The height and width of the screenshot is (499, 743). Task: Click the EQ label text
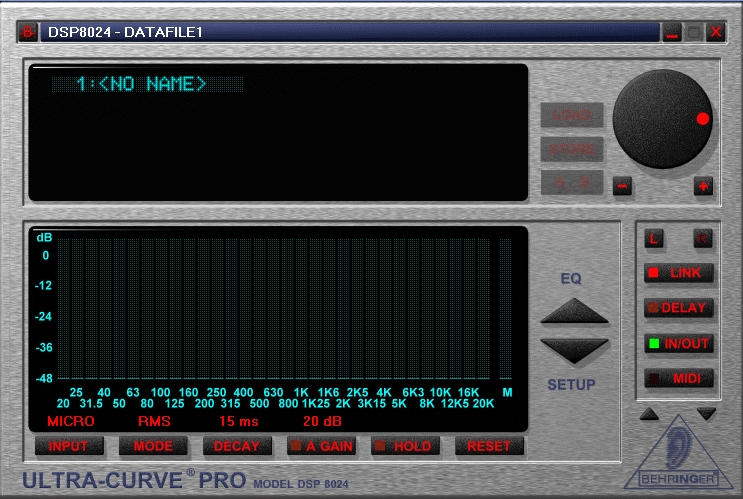click(x=571, y=279)
